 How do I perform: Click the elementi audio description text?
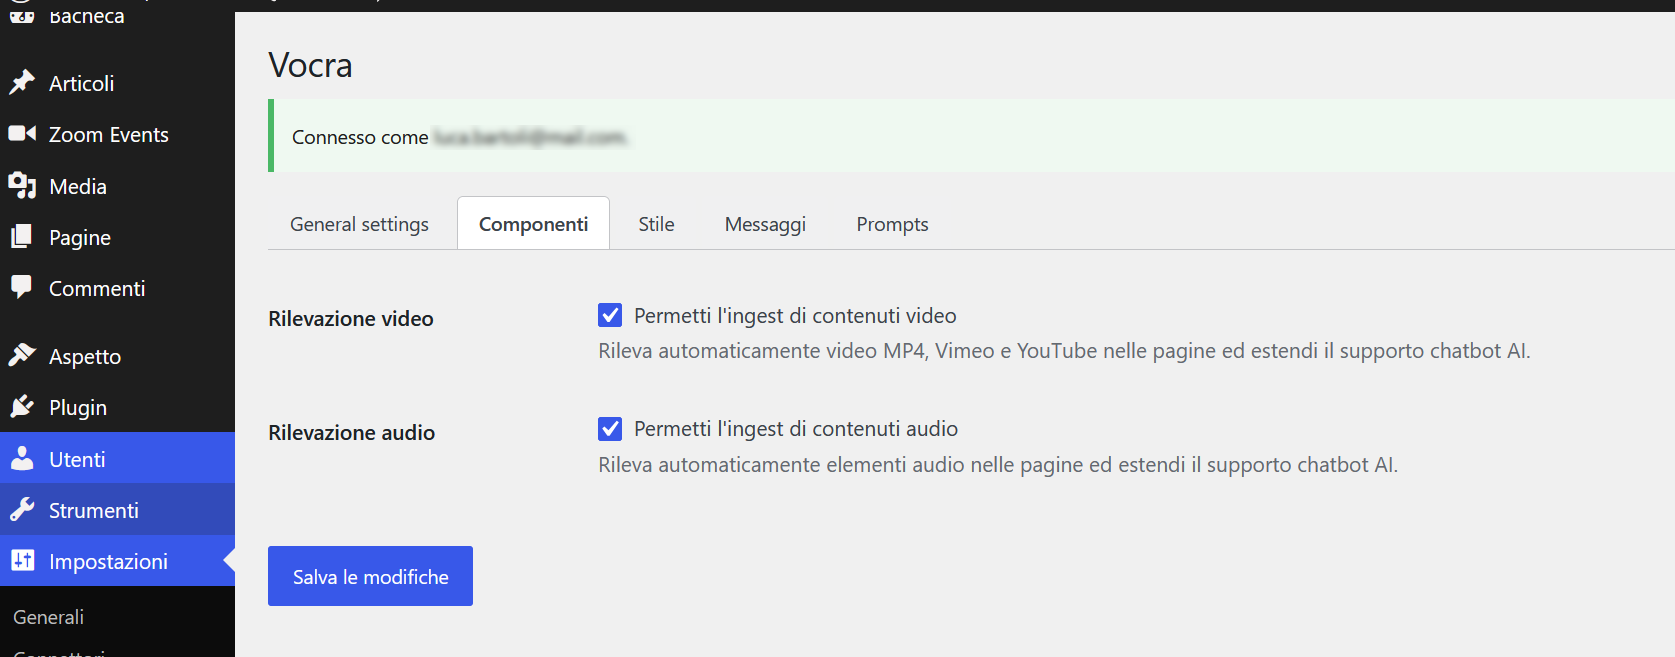tap(998, 465)
